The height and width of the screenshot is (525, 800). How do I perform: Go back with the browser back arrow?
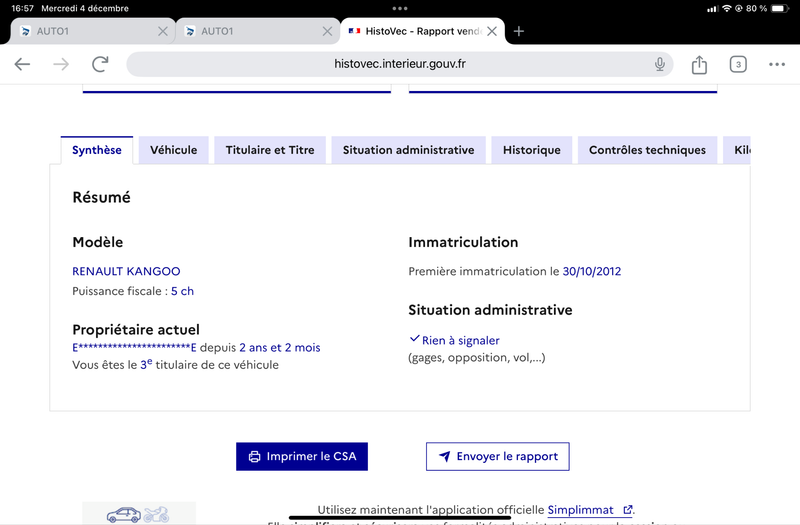click(x=22, y=64)
